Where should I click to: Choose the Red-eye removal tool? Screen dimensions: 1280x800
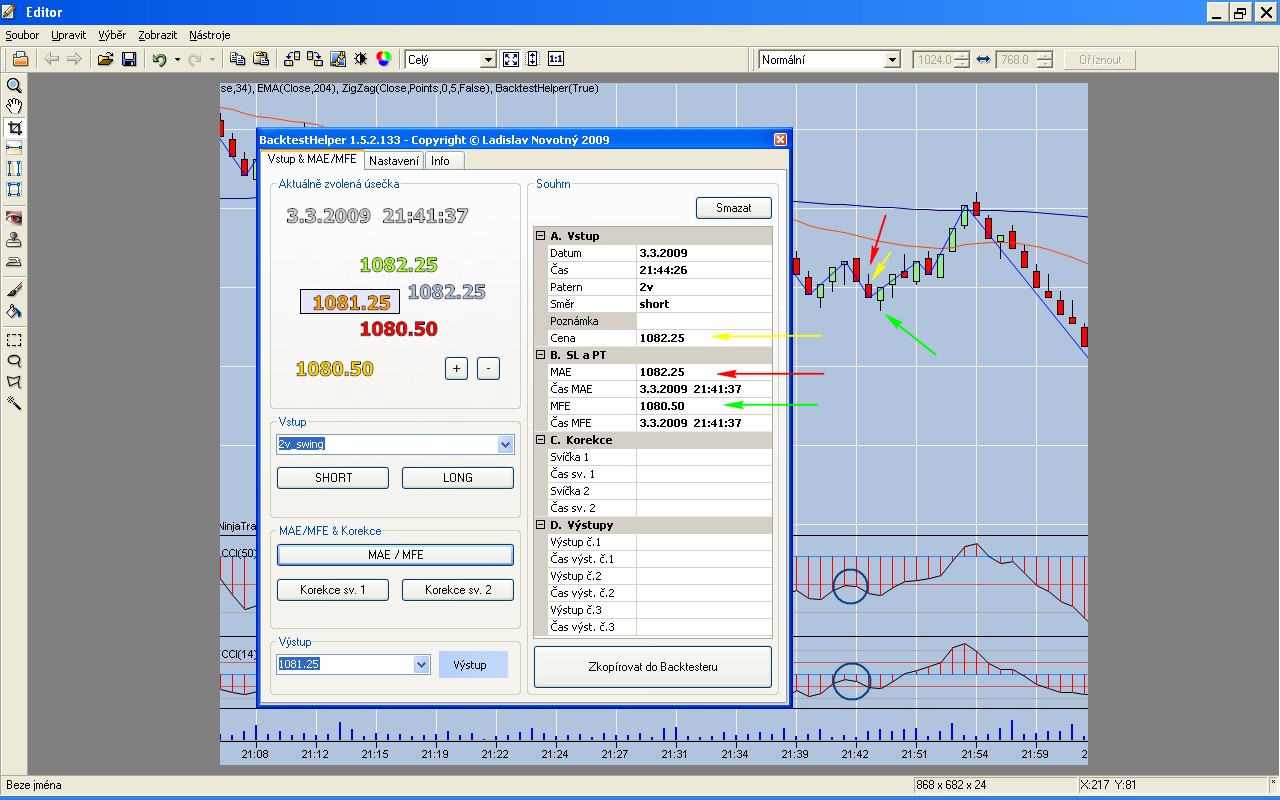pyautogui.click(x=14, y=219)
